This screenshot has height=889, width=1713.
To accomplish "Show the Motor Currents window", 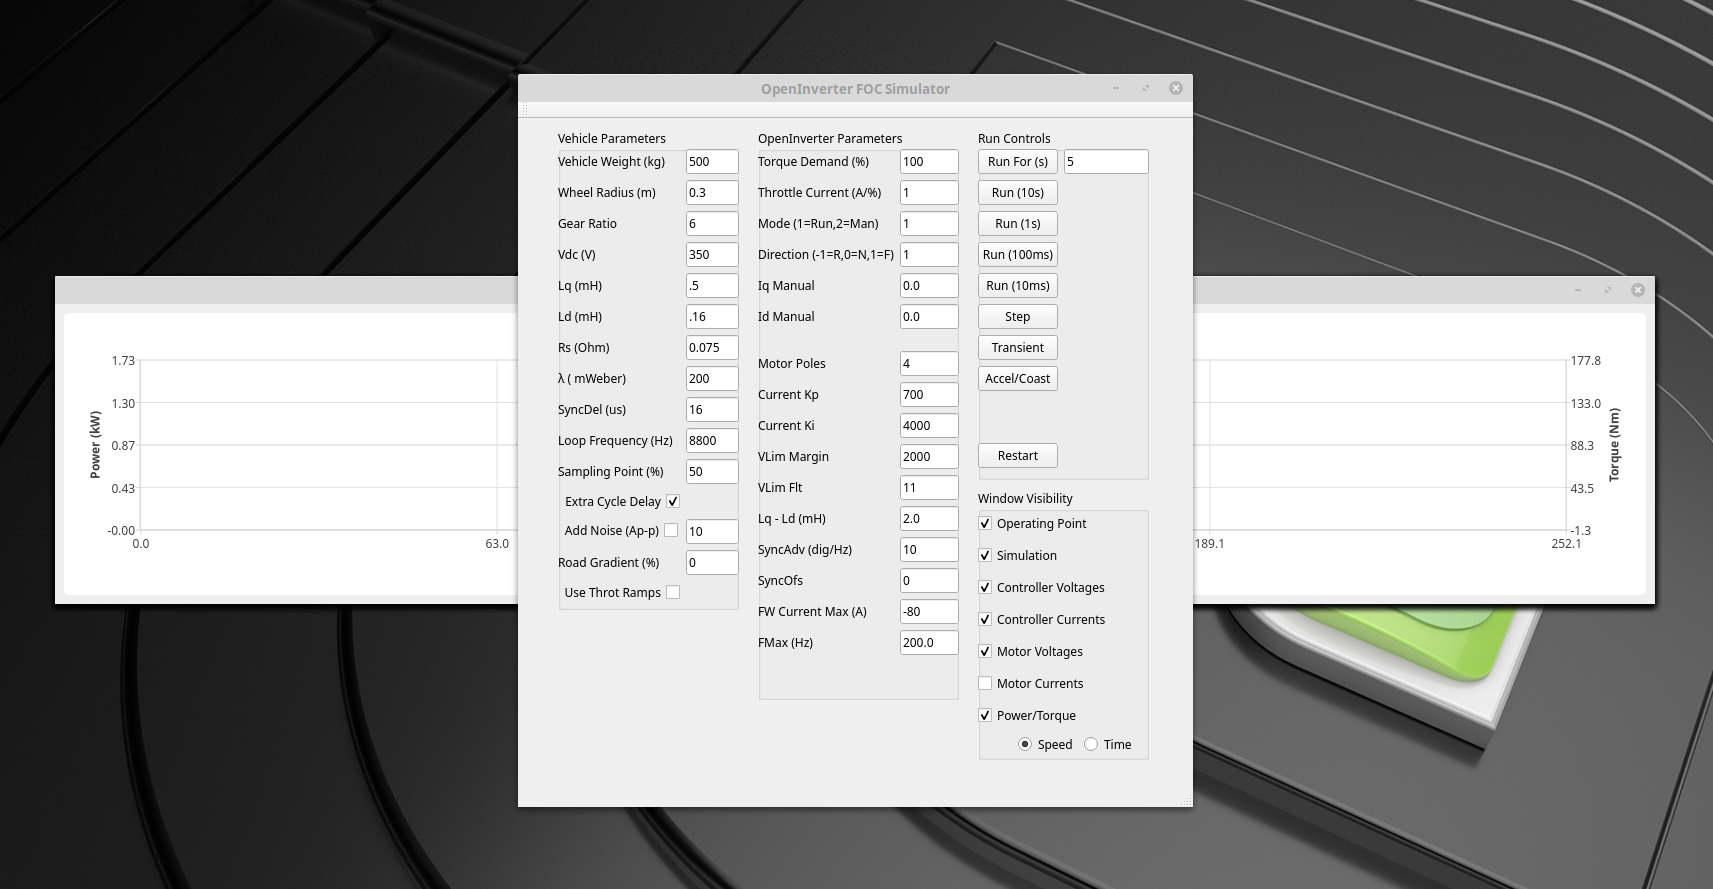I will pyautogui.click(x=985, y=684).
